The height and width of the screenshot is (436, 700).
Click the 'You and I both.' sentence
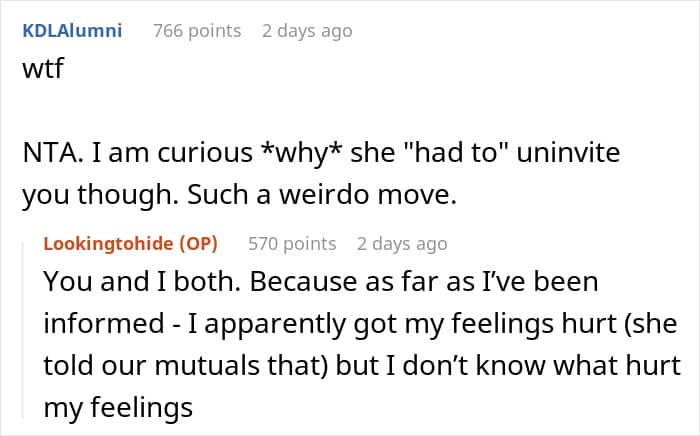(142, 282)
